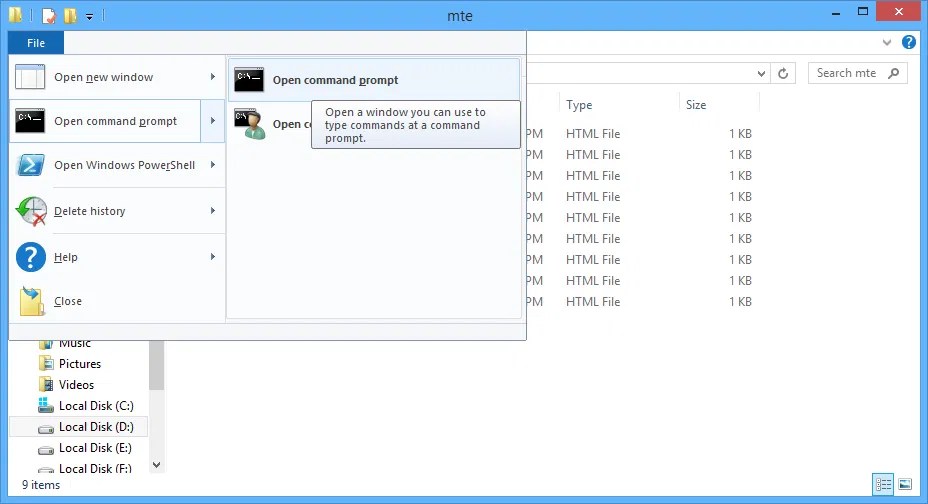
Task: Select Delete history menu entry
Action: (89, 211)
